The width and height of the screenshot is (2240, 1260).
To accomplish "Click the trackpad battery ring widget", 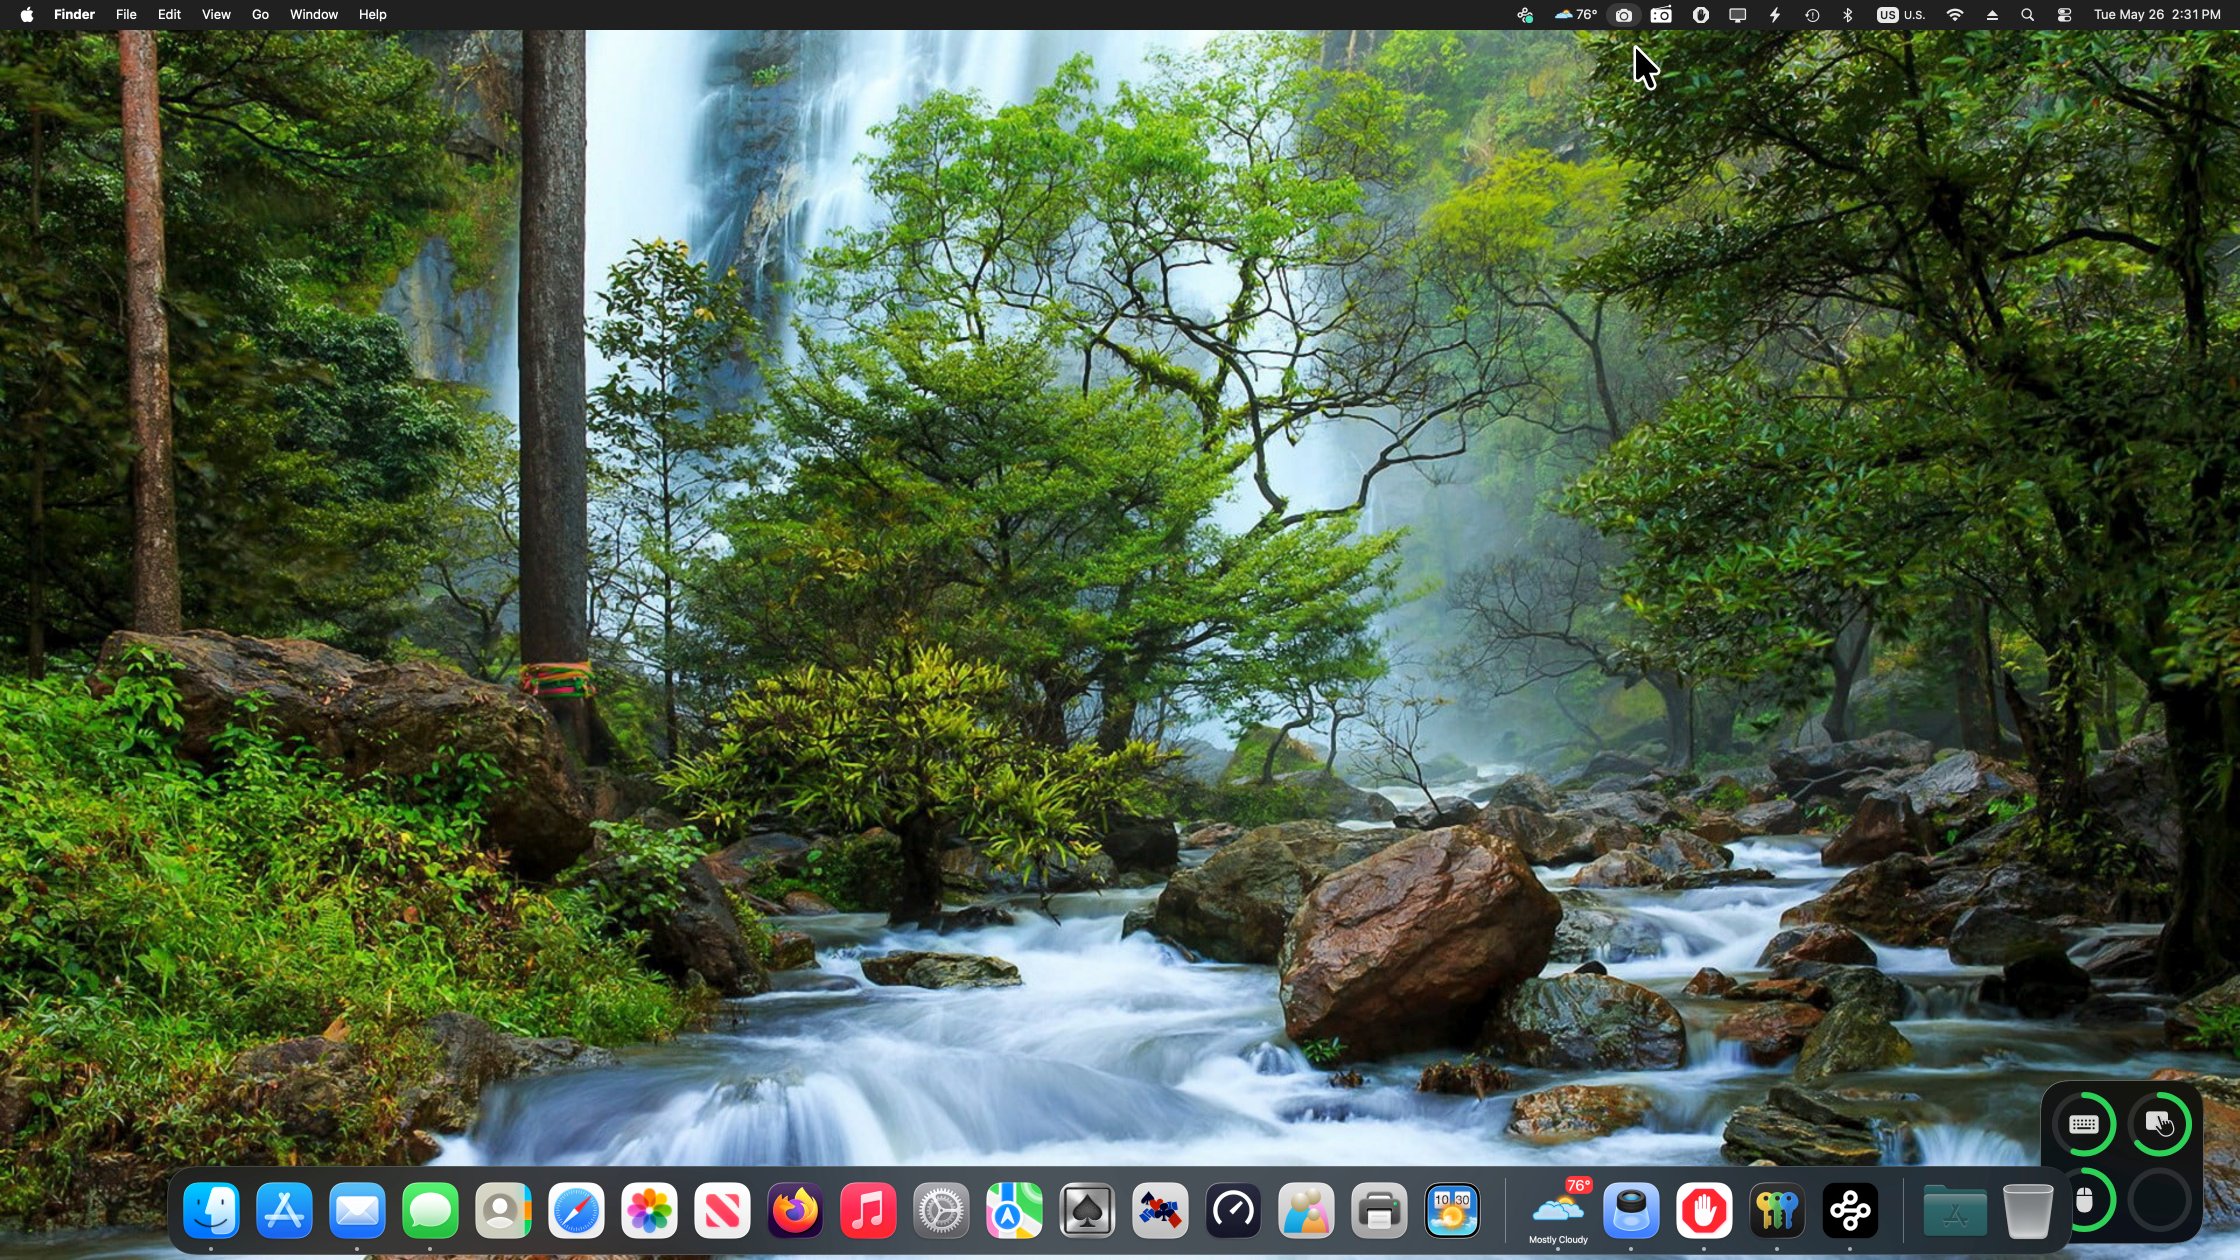I will coord(2160,1124).
